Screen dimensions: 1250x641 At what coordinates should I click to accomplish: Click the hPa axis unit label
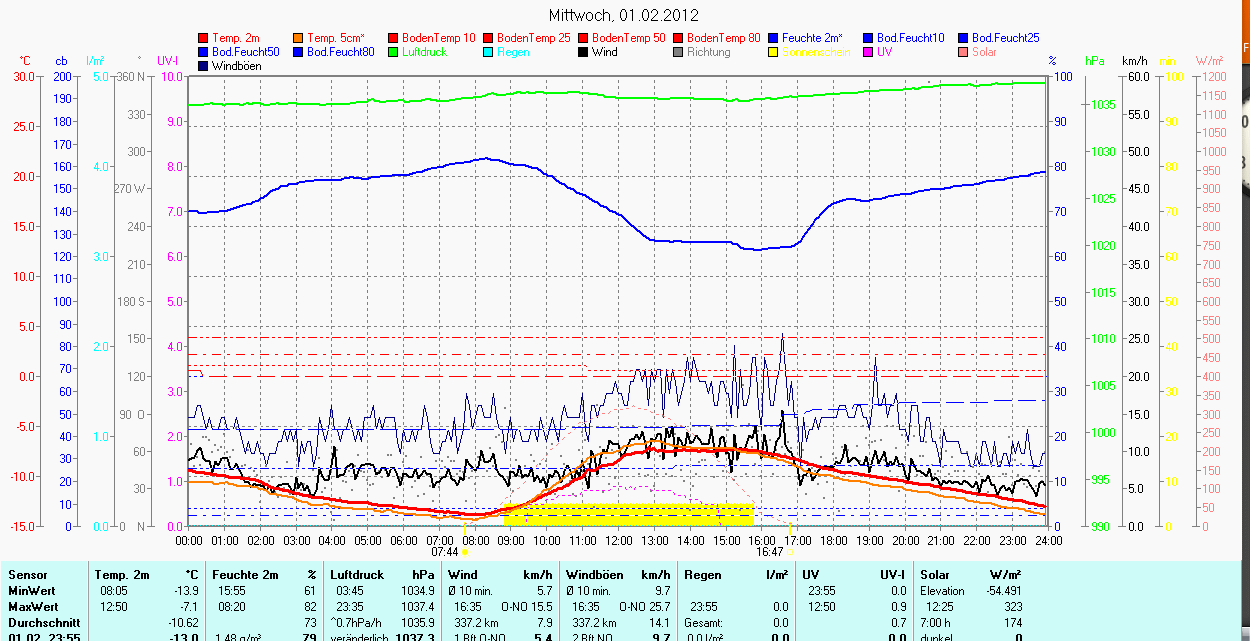click(x=1095, y=61)
